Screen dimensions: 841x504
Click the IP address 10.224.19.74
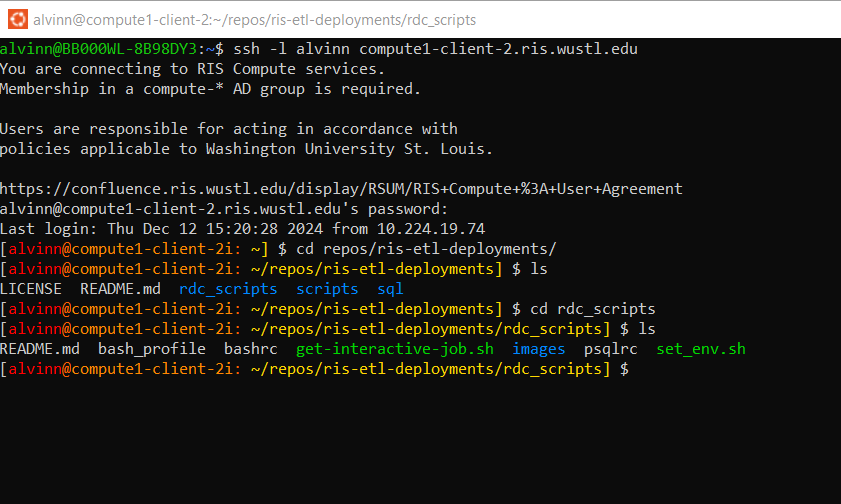[431, 229]
